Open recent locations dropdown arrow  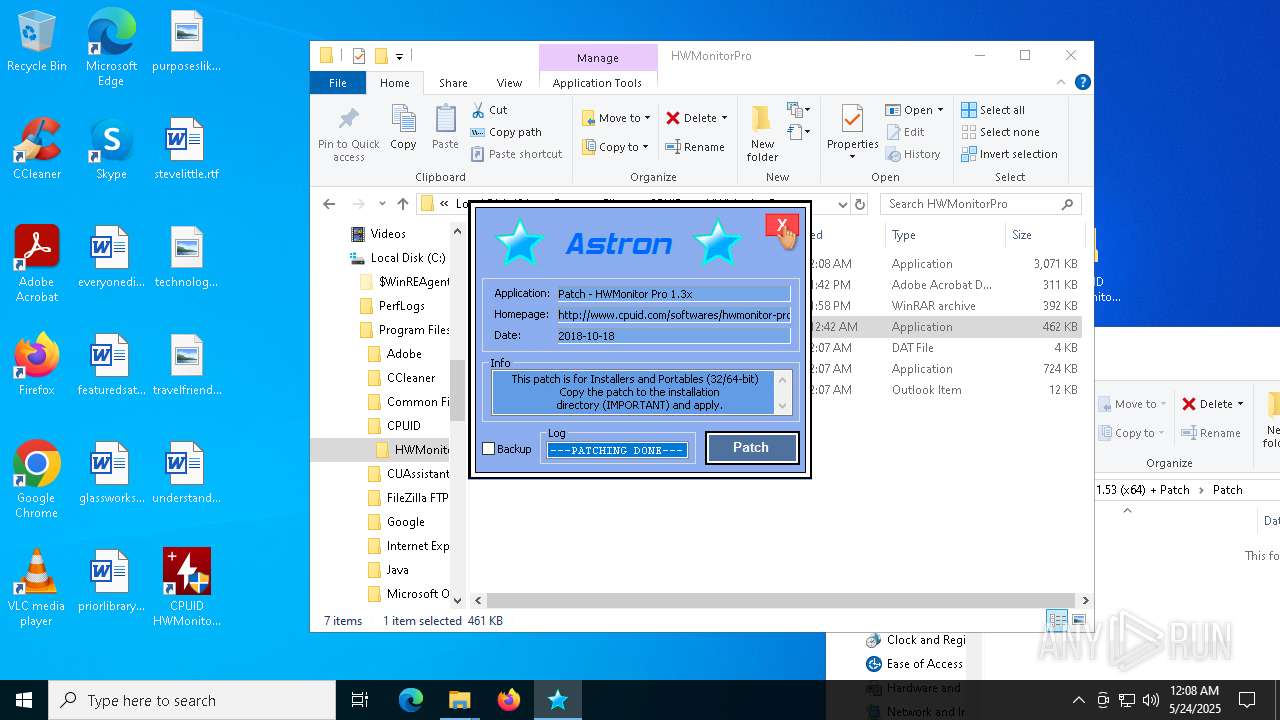(x=381, y=204)
